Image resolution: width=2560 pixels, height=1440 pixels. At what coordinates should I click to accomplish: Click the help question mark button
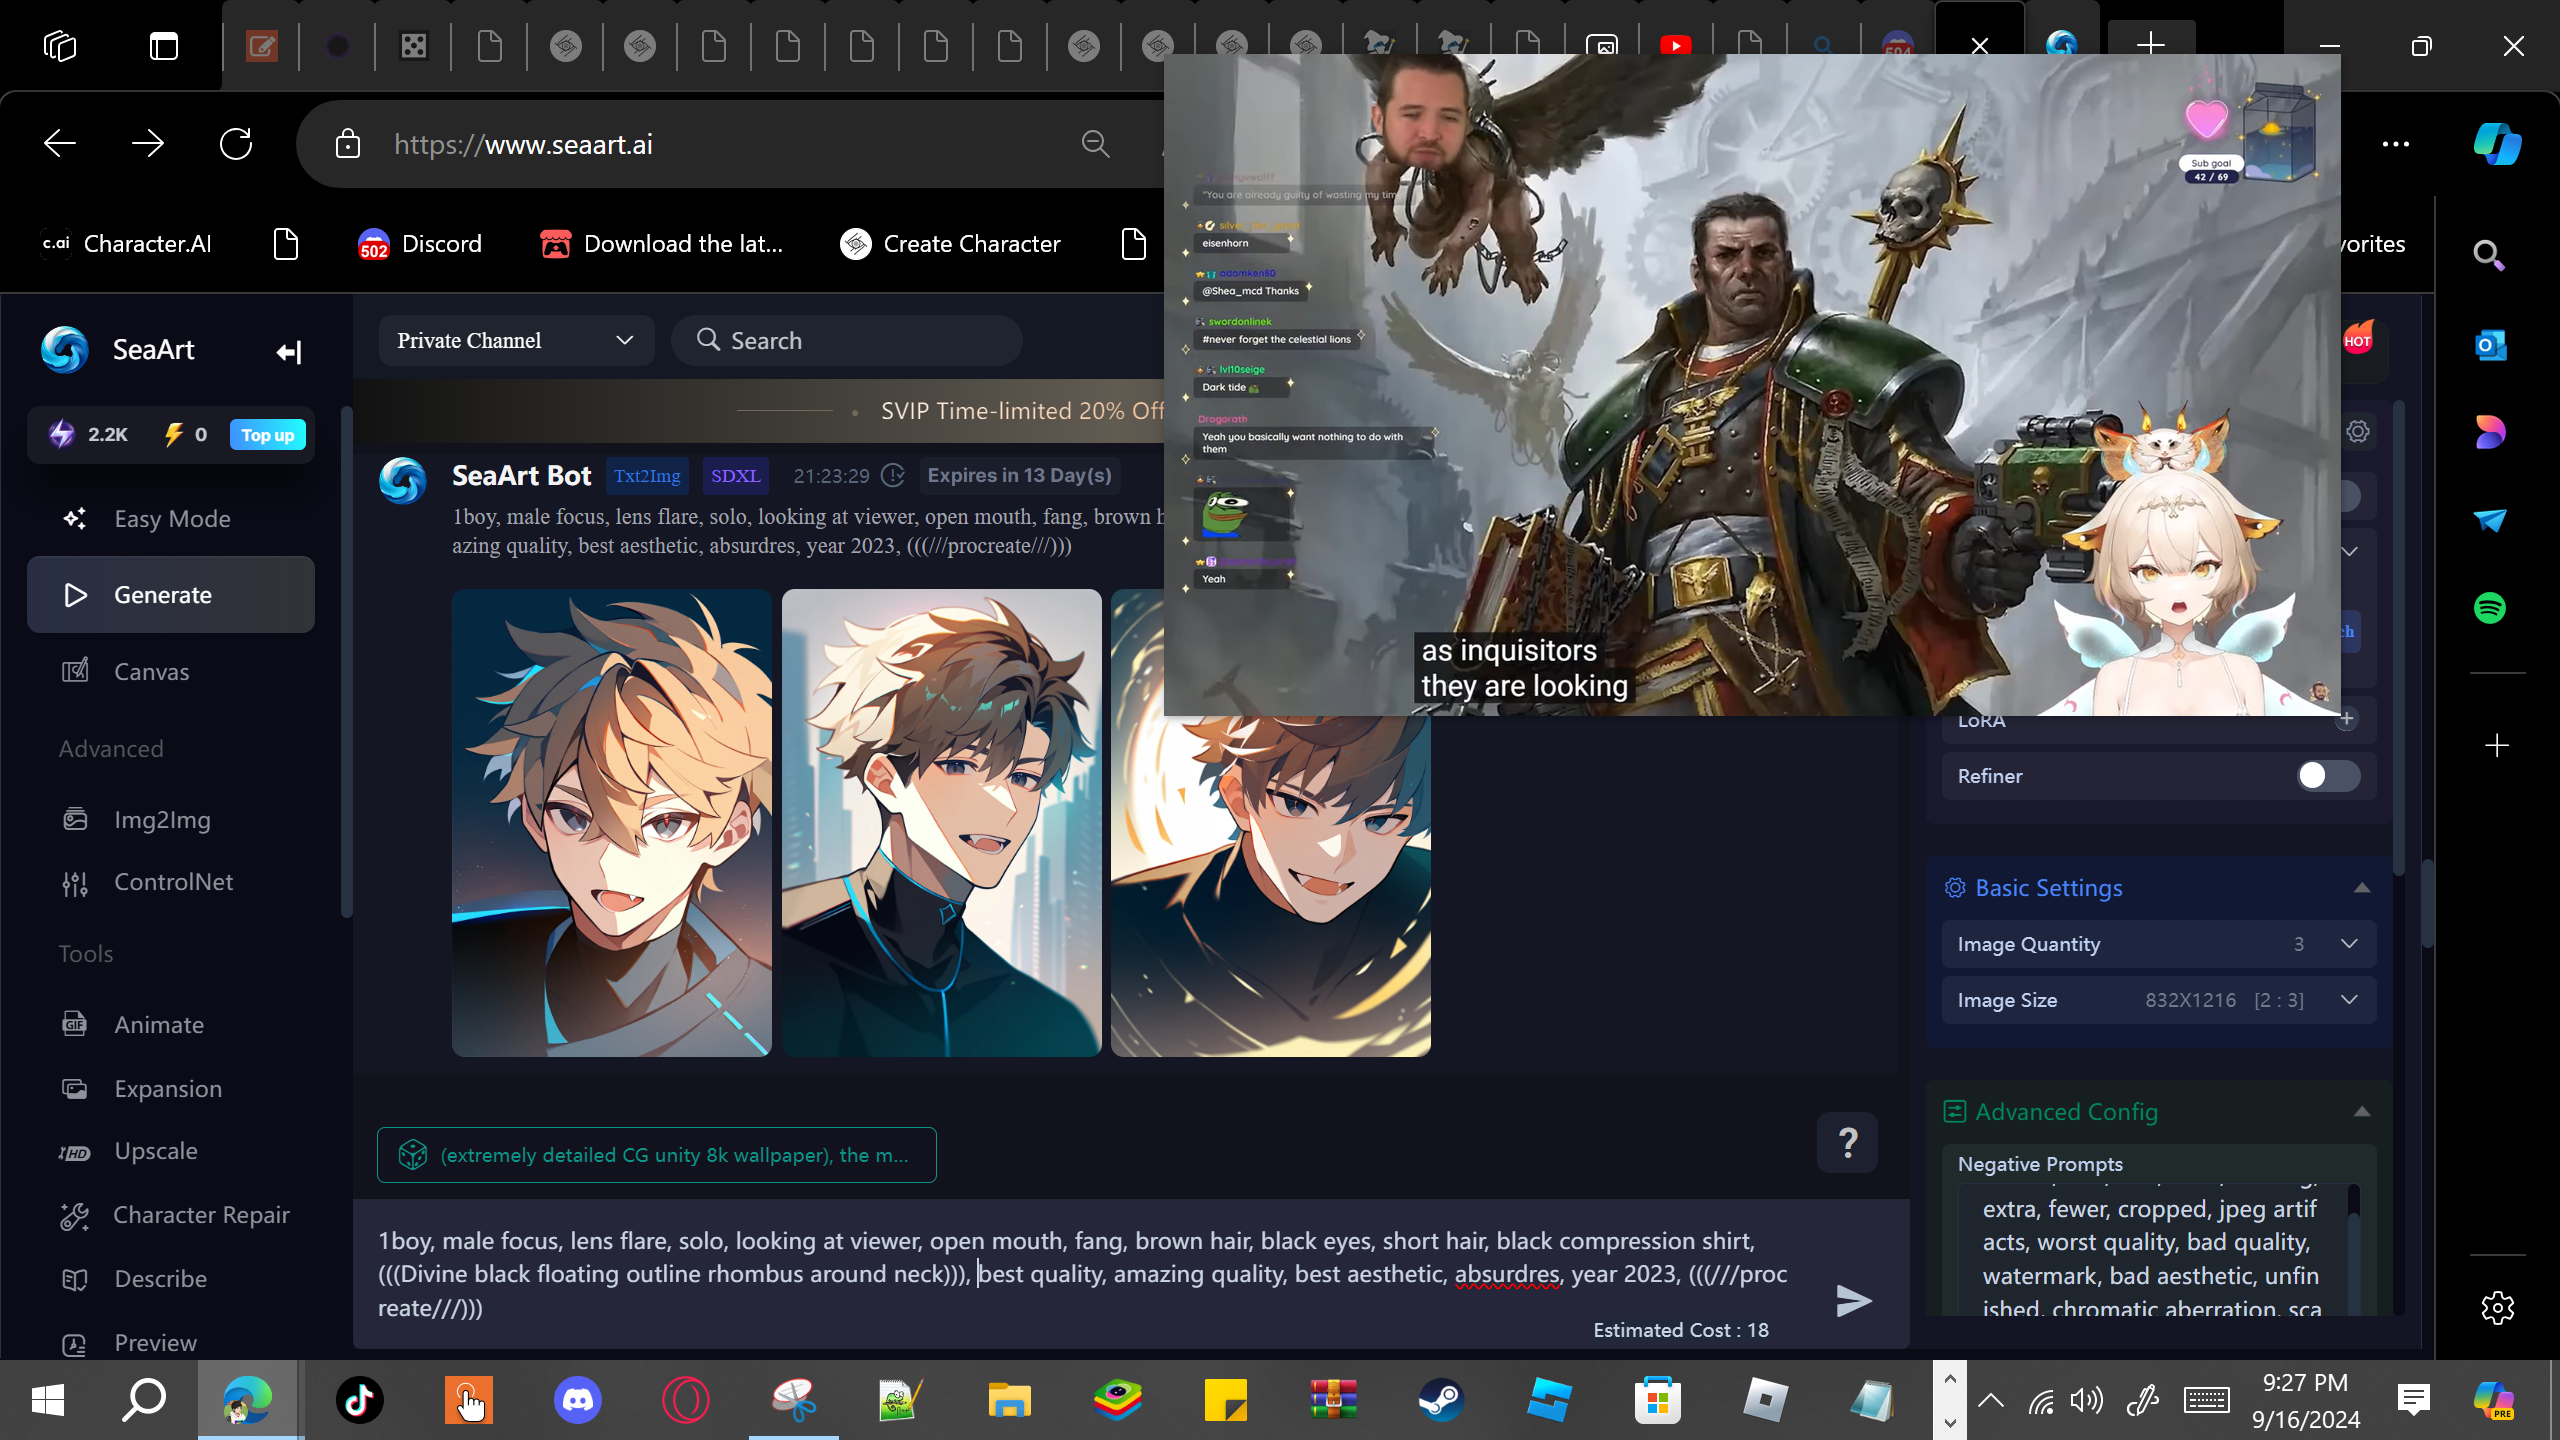(1848, 1142)
